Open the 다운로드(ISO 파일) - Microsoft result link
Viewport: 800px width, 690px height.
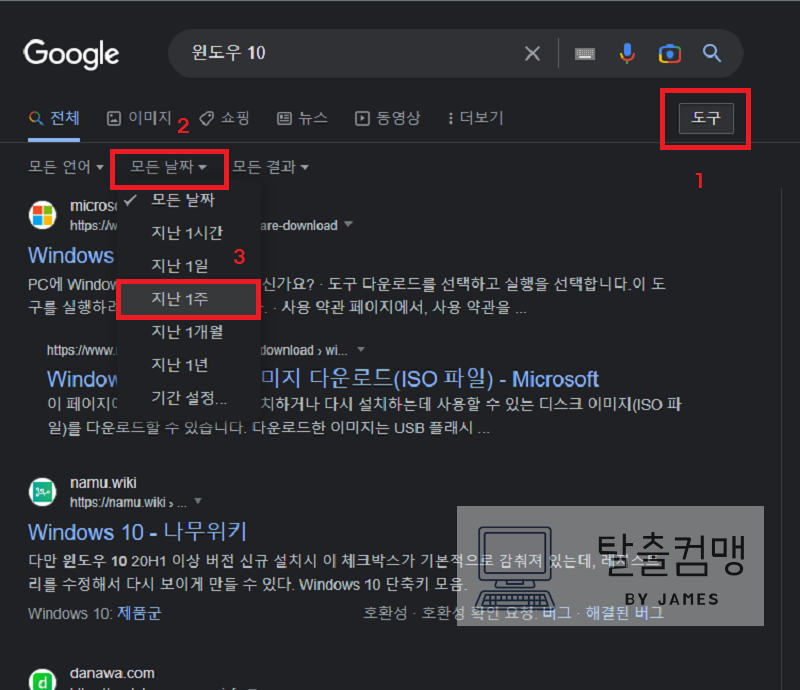point(429,379)
